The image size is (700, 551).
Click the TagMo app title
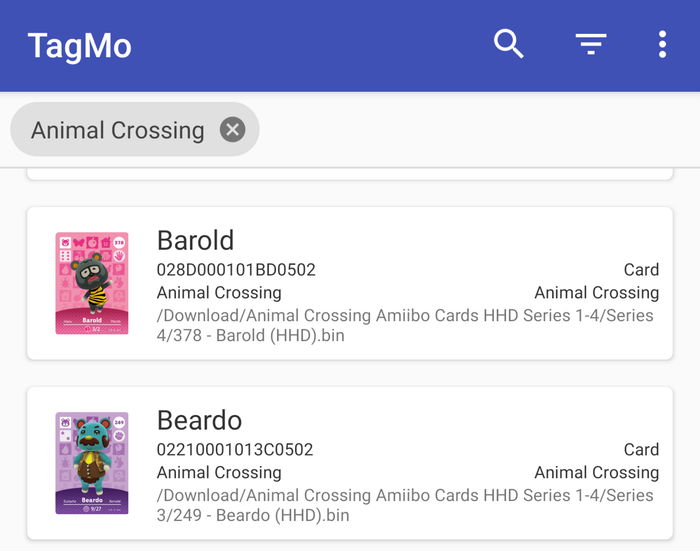[x=79, y=46]
